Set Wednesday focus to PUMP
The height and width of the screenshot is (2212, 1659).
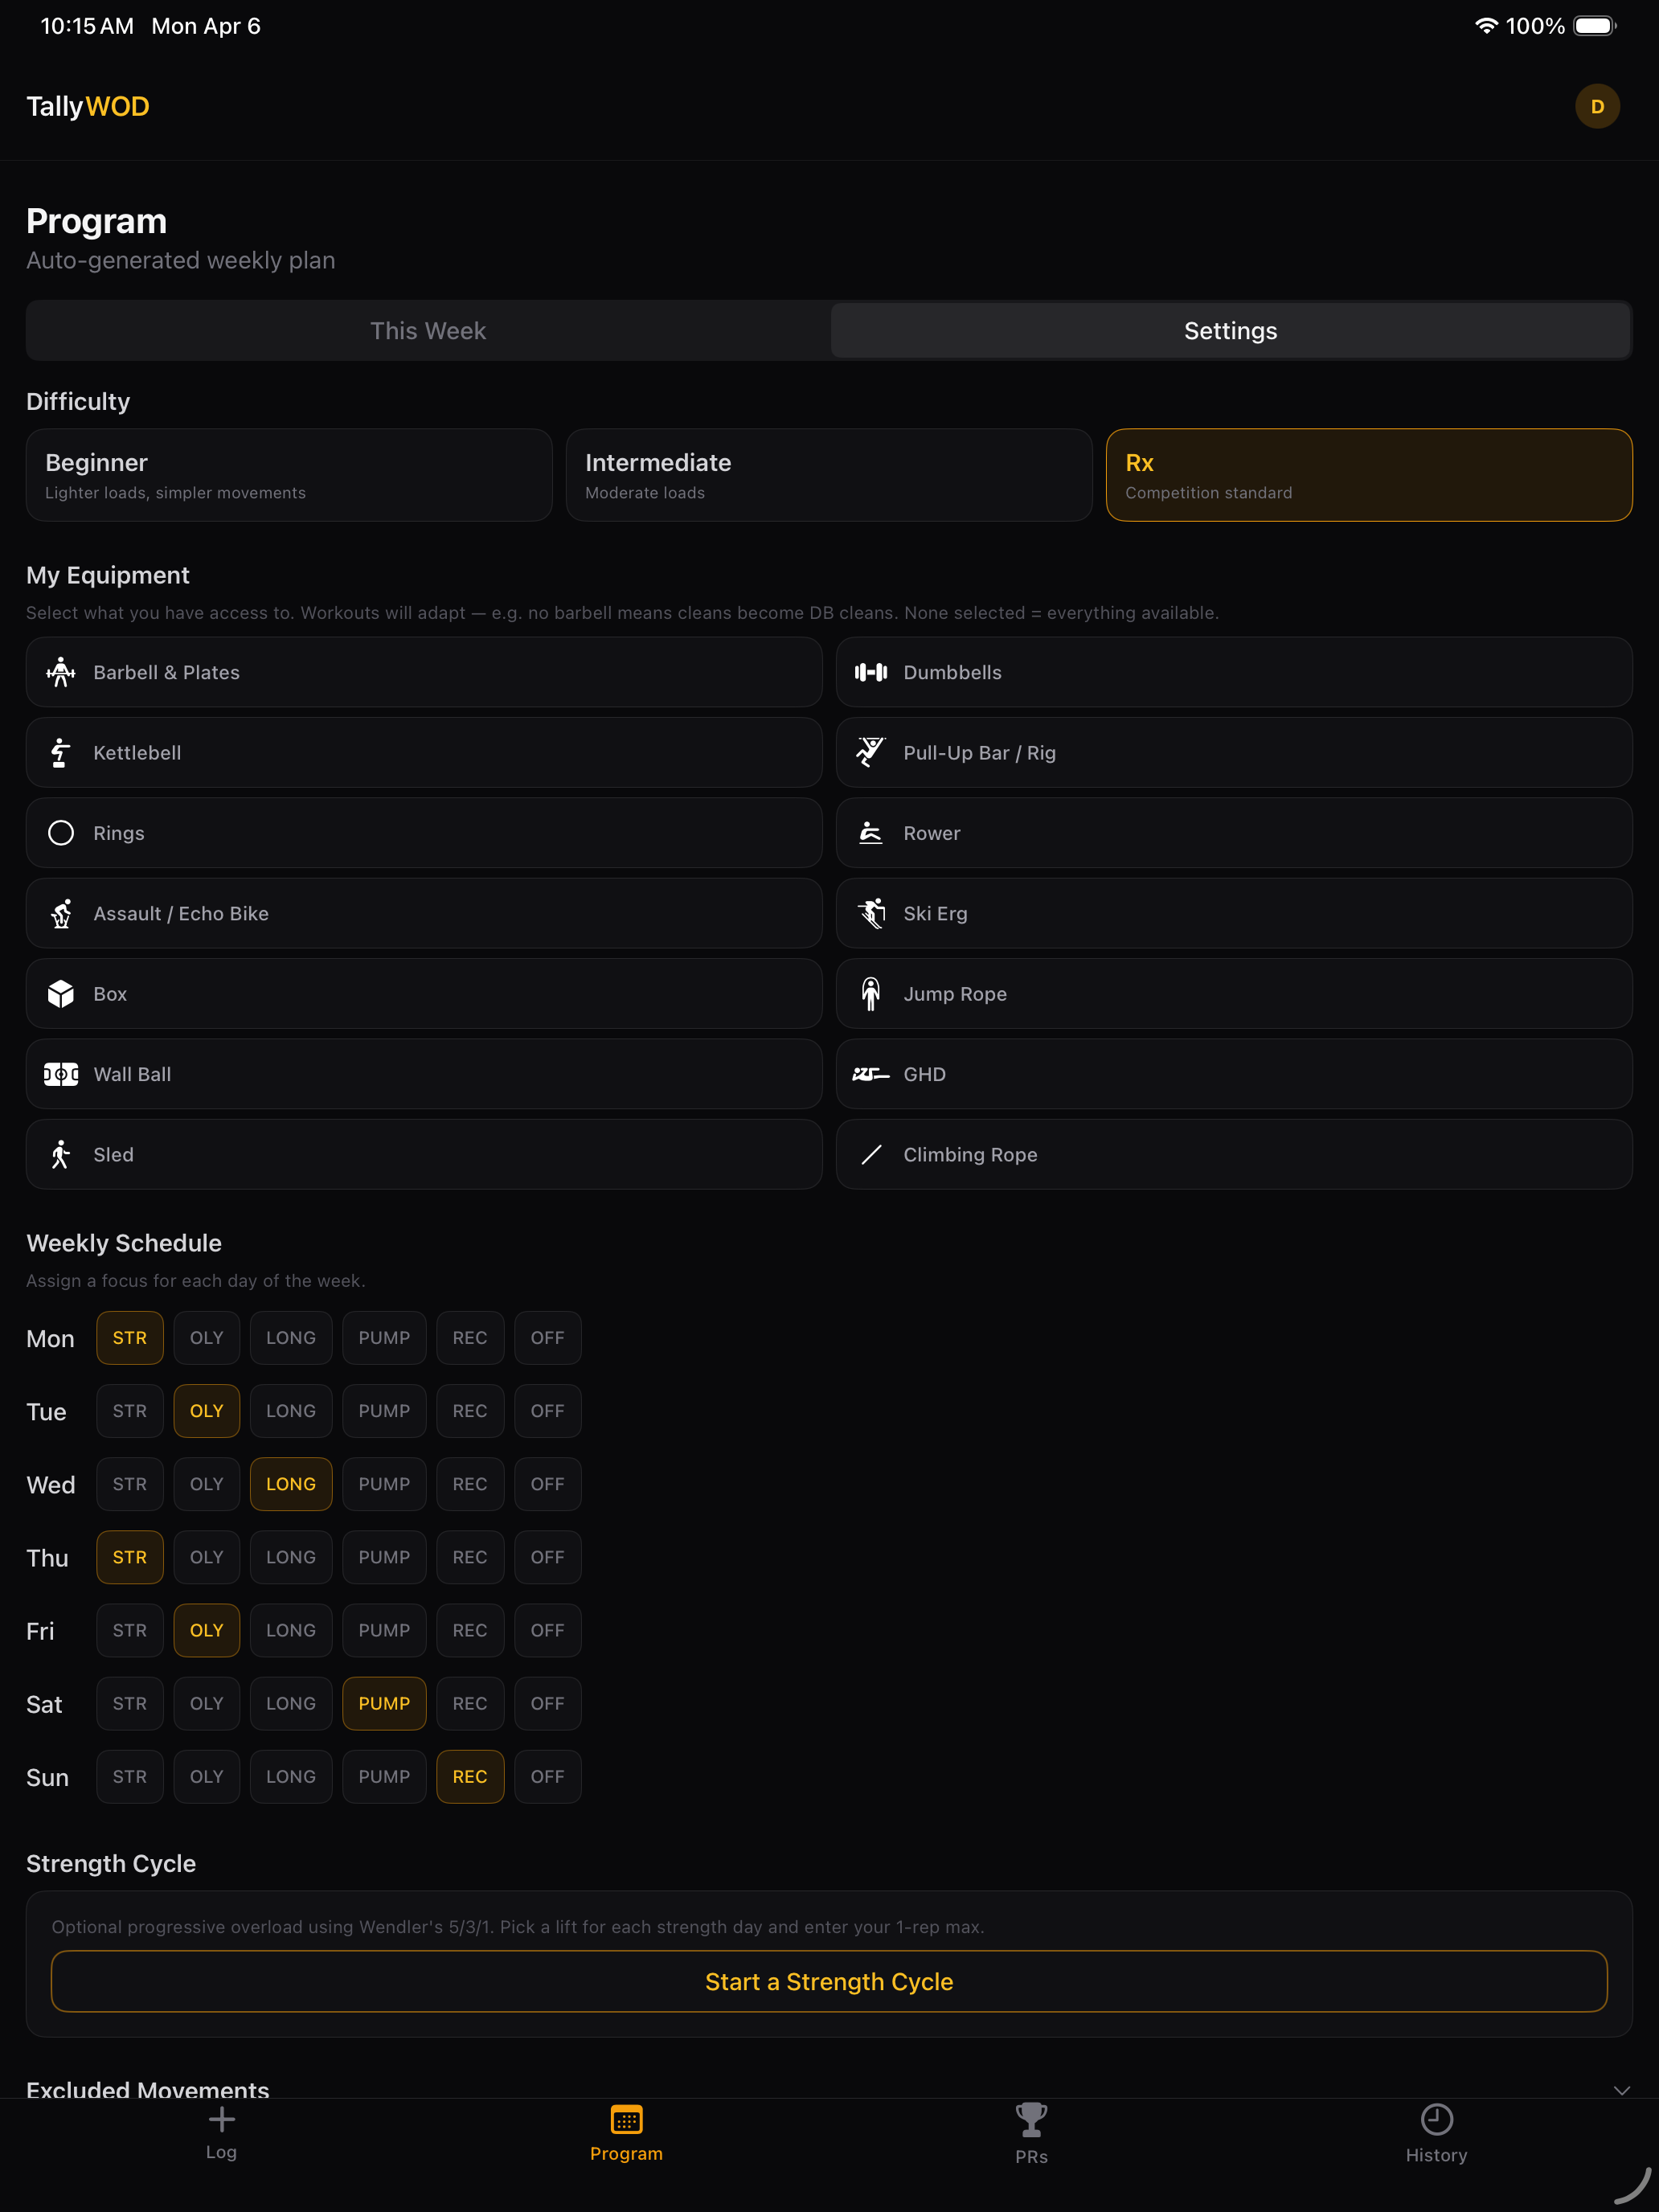click(384, 1484)
